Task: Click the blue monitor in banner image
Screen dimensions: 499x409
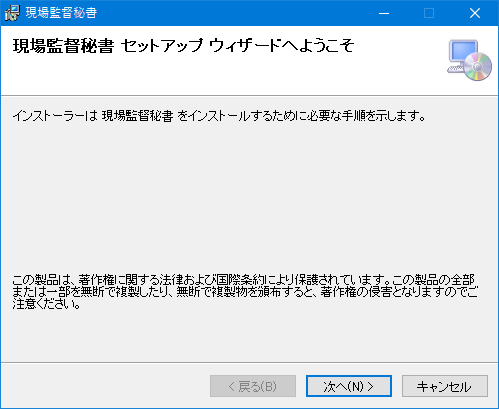Action: (463, 51)
